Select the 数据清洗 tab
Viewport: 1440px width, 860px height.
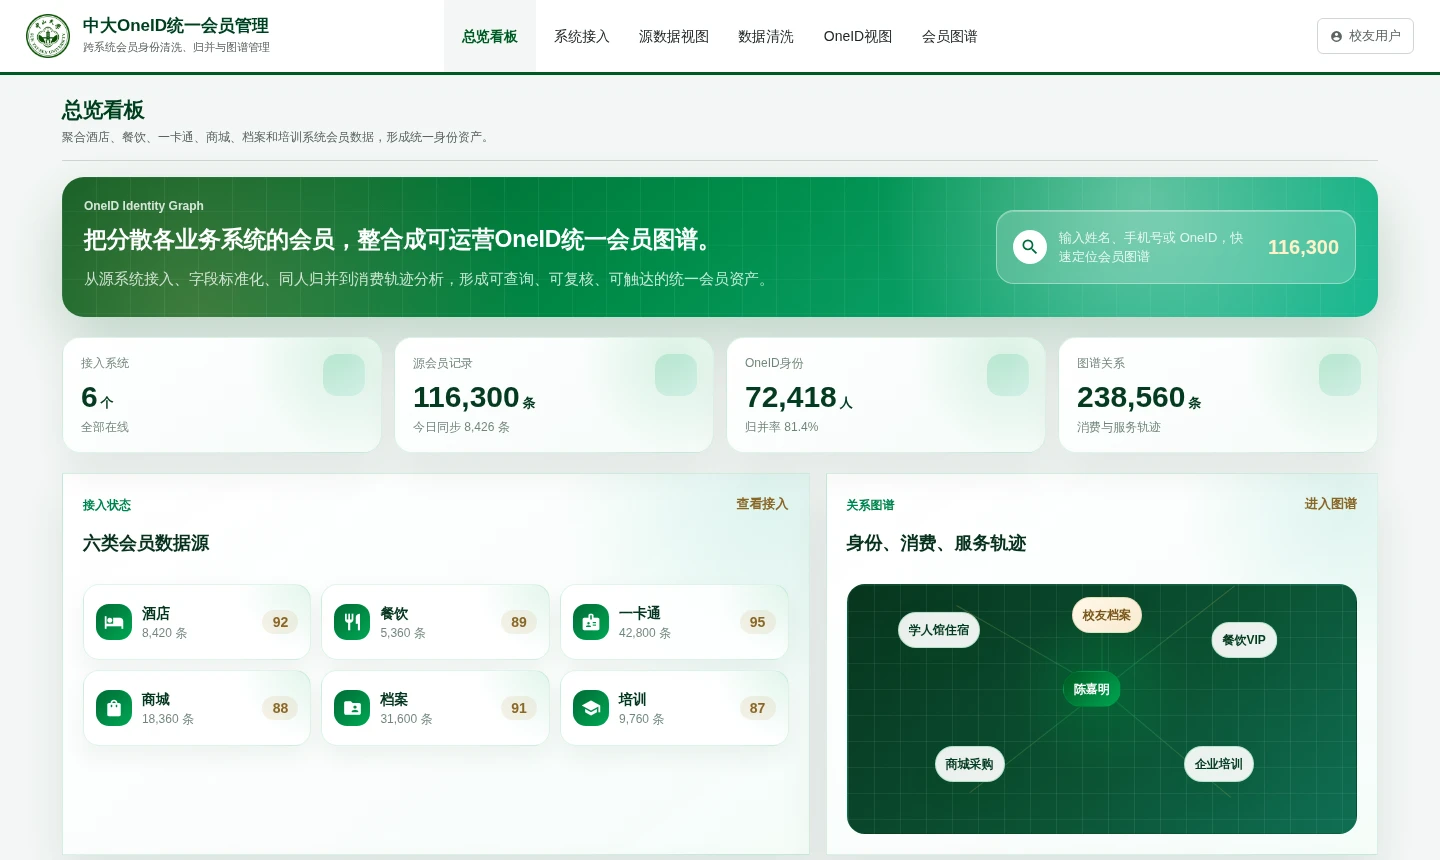(766, 36)
